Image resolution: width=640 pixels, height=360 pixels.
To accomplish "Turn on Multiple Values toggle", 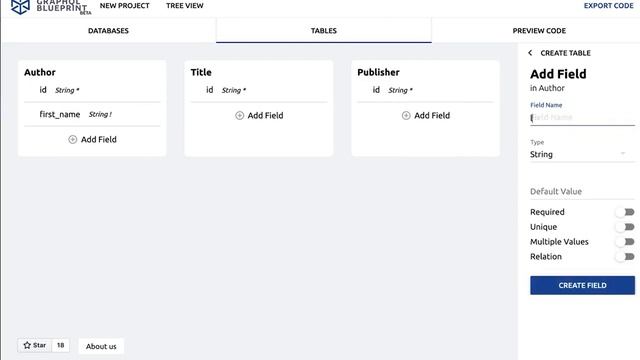I will coord(625,242).
